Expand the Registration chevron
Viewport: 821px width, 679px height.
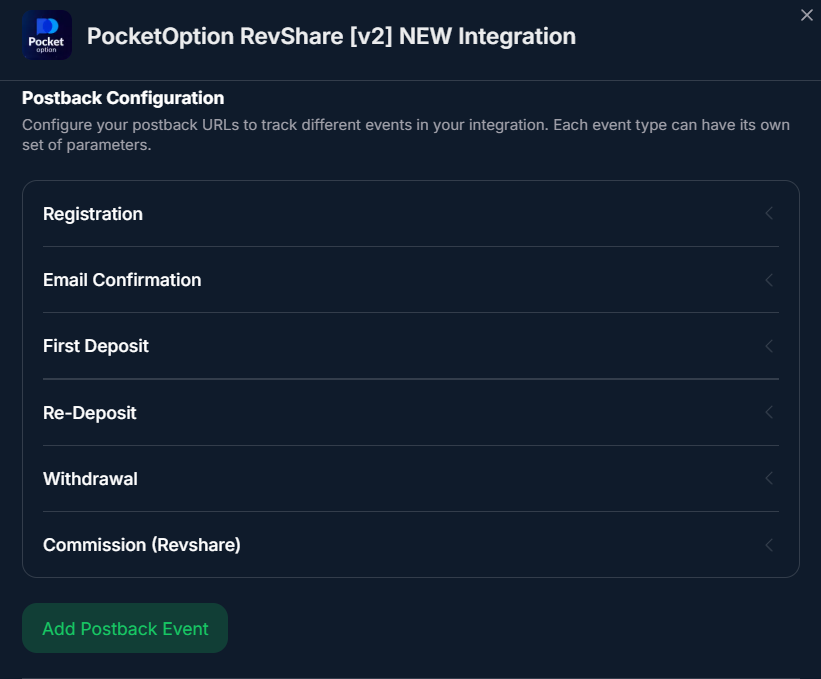769,213
